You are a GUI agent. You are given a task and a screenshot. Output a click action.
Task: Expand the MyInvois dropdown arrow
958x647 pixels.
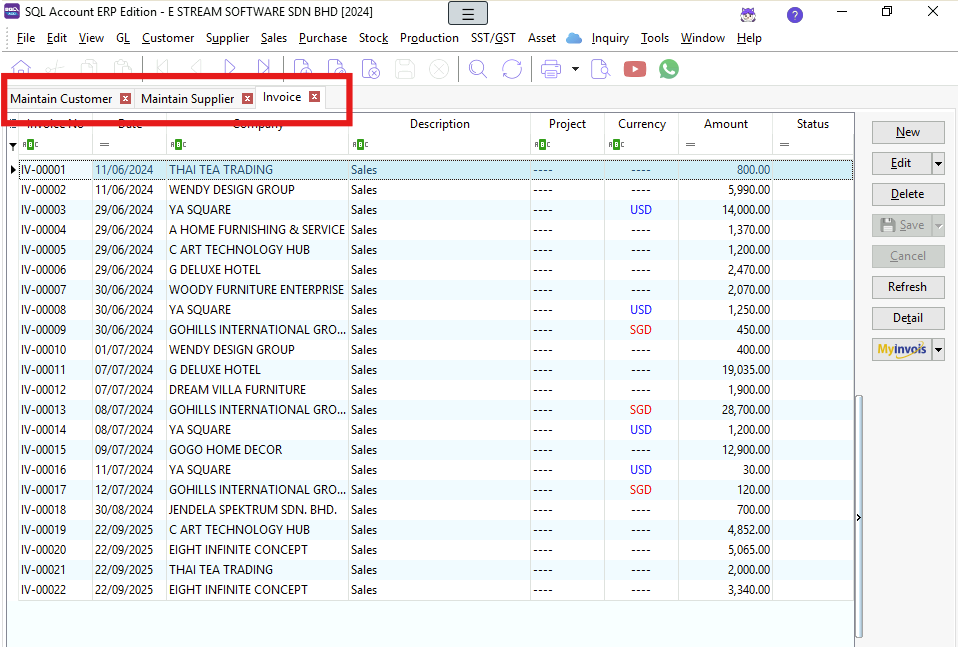tap(938, 349)
